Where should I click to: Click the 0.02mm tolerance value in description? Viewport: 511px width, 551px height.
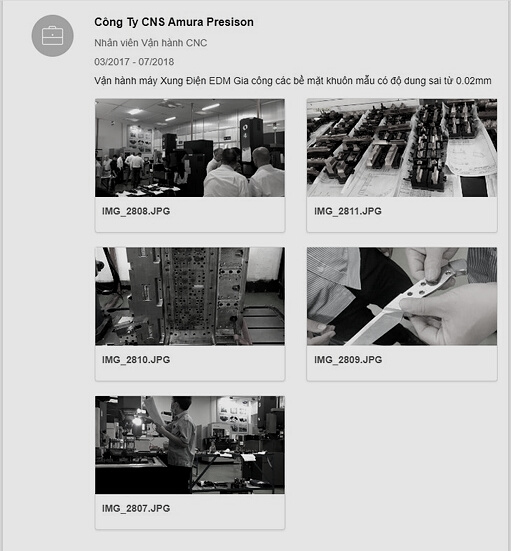(x=473, y=81)
